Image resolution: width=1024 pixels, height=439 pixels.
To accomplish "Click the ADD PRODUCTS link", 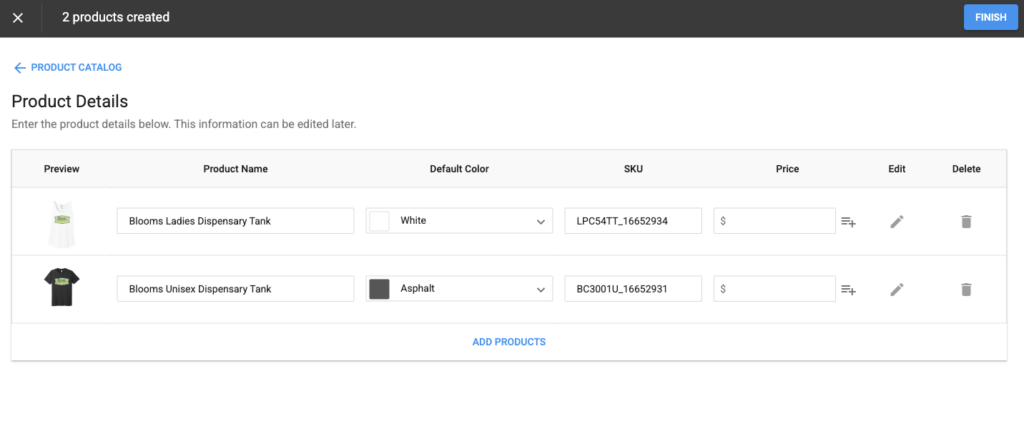I will click(509, 342).
